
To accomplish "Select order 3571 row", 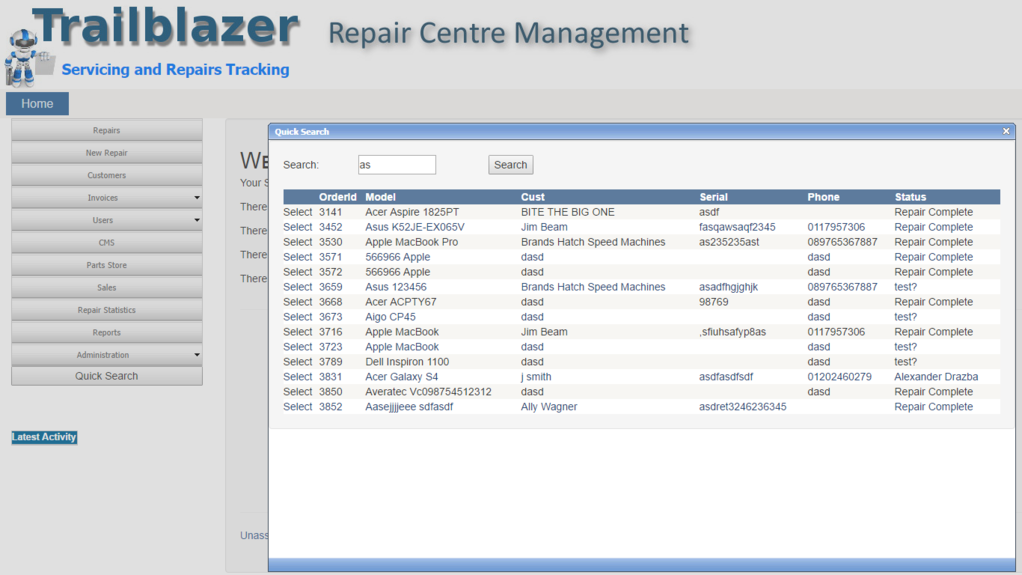I will (298, 258).
